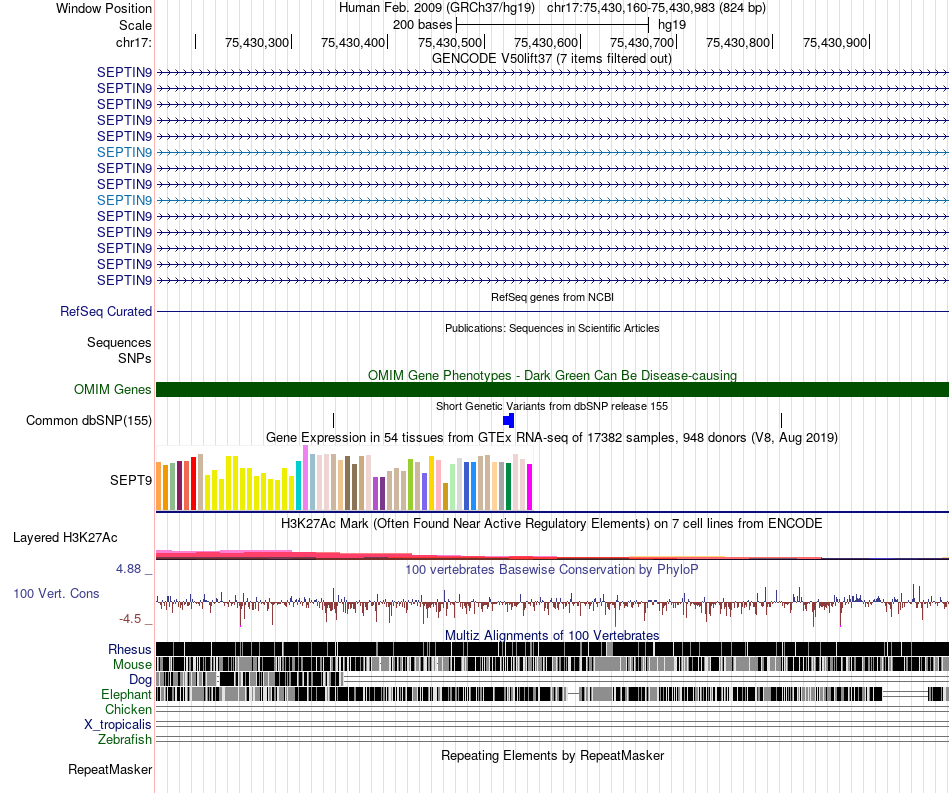Click the Chicken alignment label
This screenshot has height=793, width=950.
pyautogui.click(x=128, y=709)
